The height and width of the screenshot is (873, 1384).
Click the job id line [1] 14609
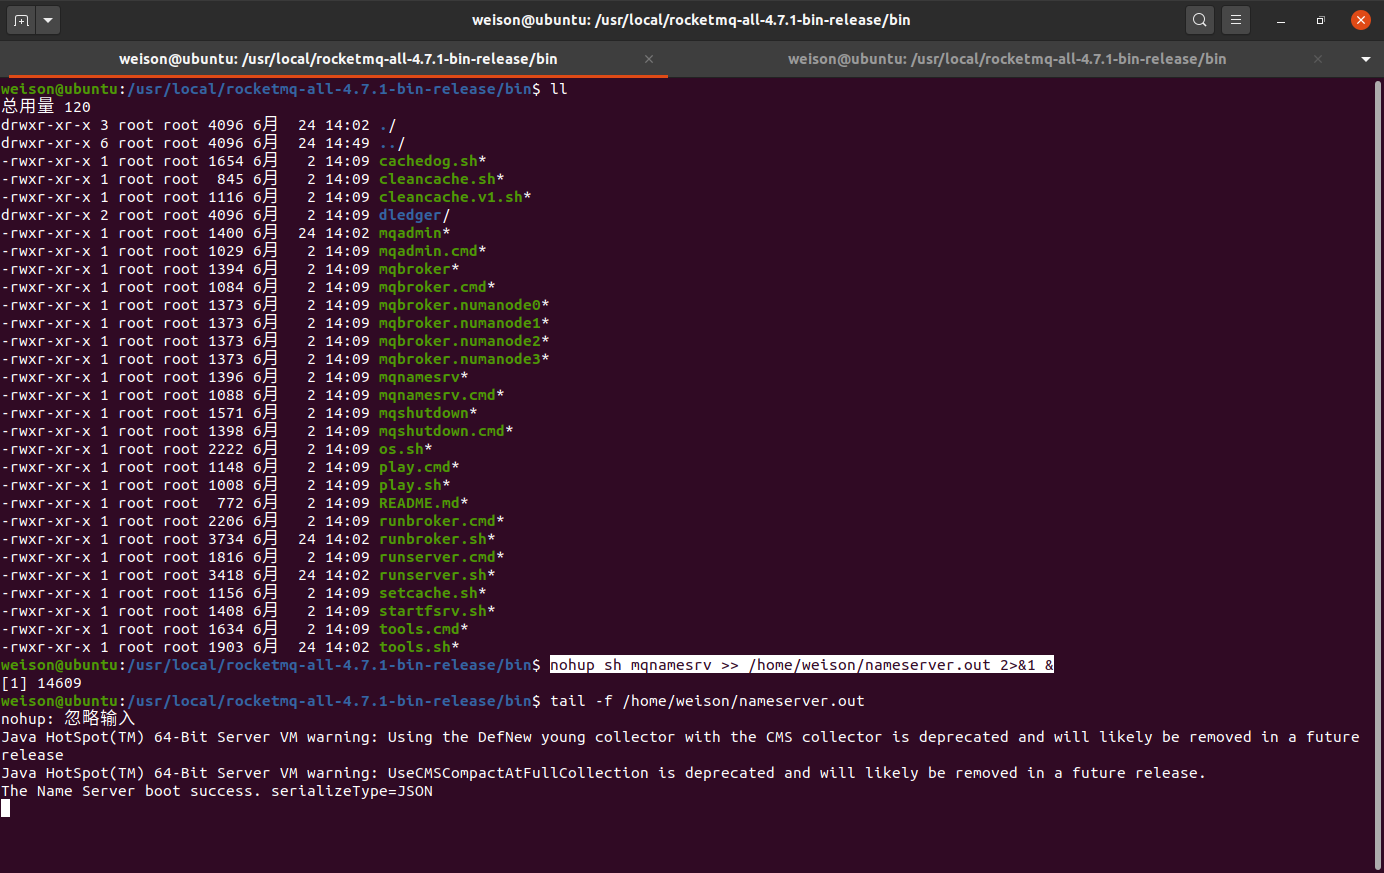(x=42, y=683)
